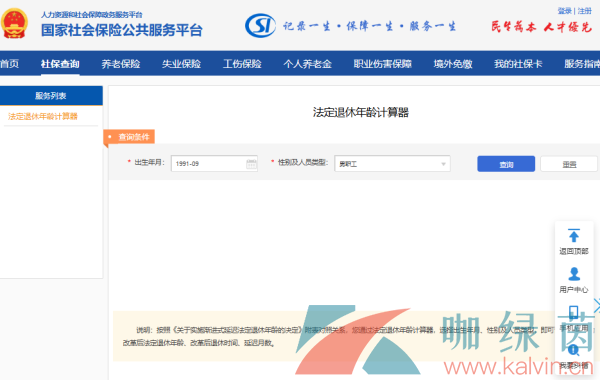Open the 养老保险 menu

point(121,64)
